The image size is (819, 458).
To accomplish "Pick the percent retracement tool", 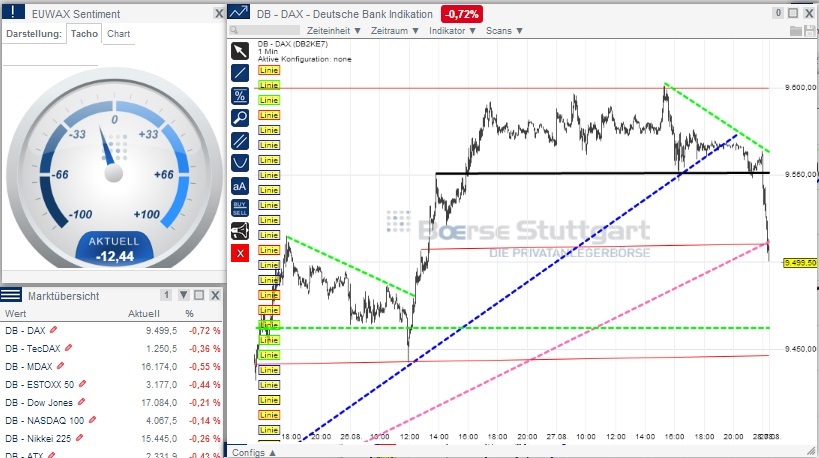I will pyautogui.click(x=240, y=96).
